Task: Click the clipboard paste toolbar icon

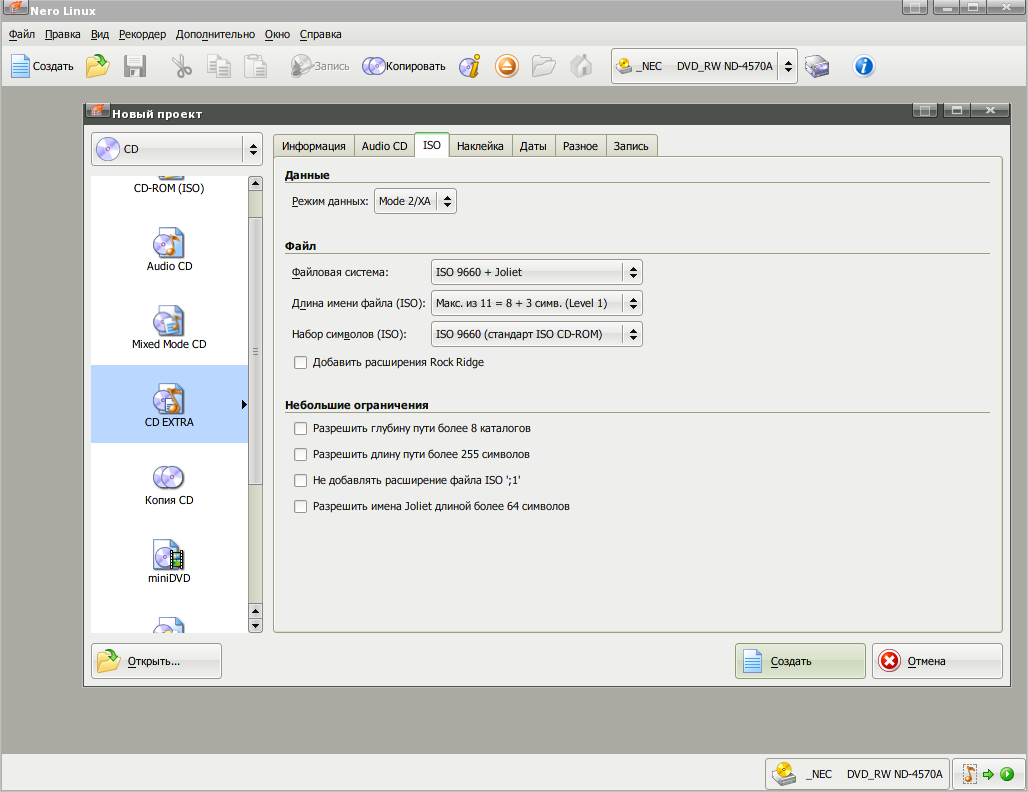Action: pos(256,66)
